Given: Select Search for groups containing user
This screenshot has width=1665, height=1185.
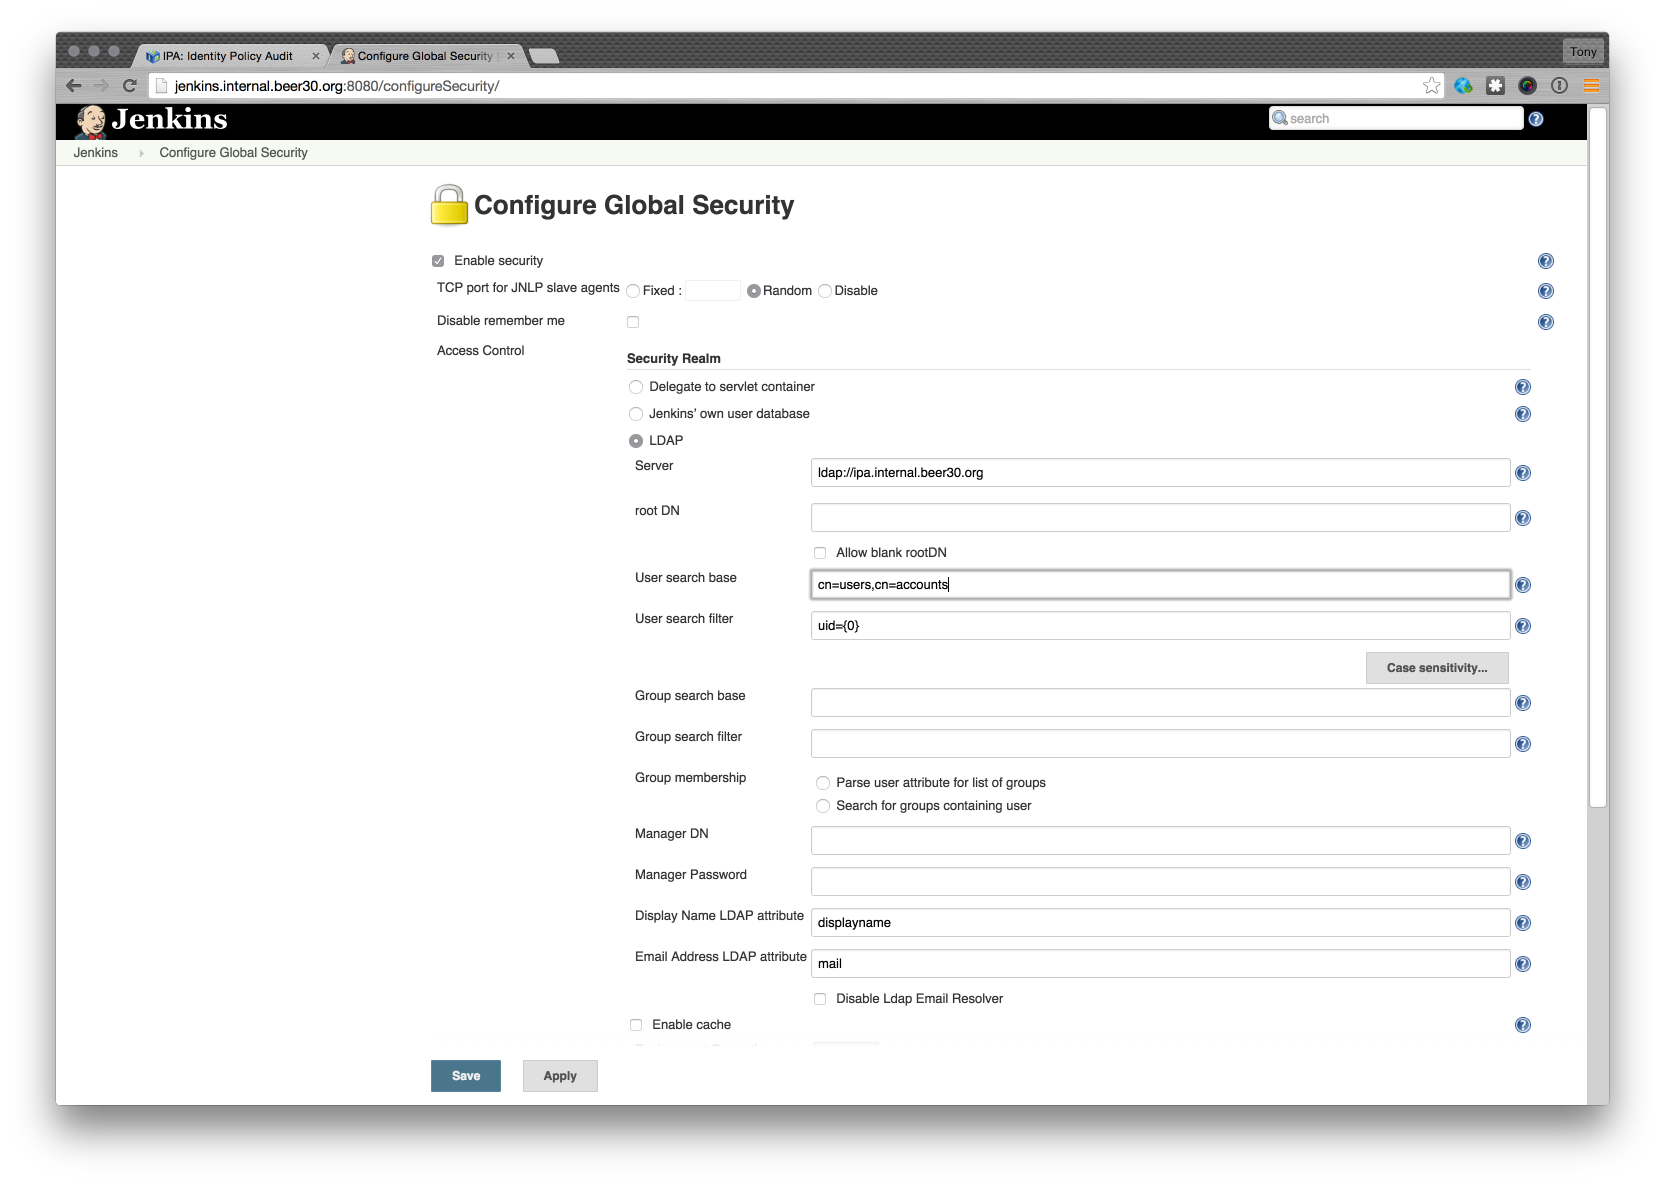Looking at the screenshot, I should point(823,806).
